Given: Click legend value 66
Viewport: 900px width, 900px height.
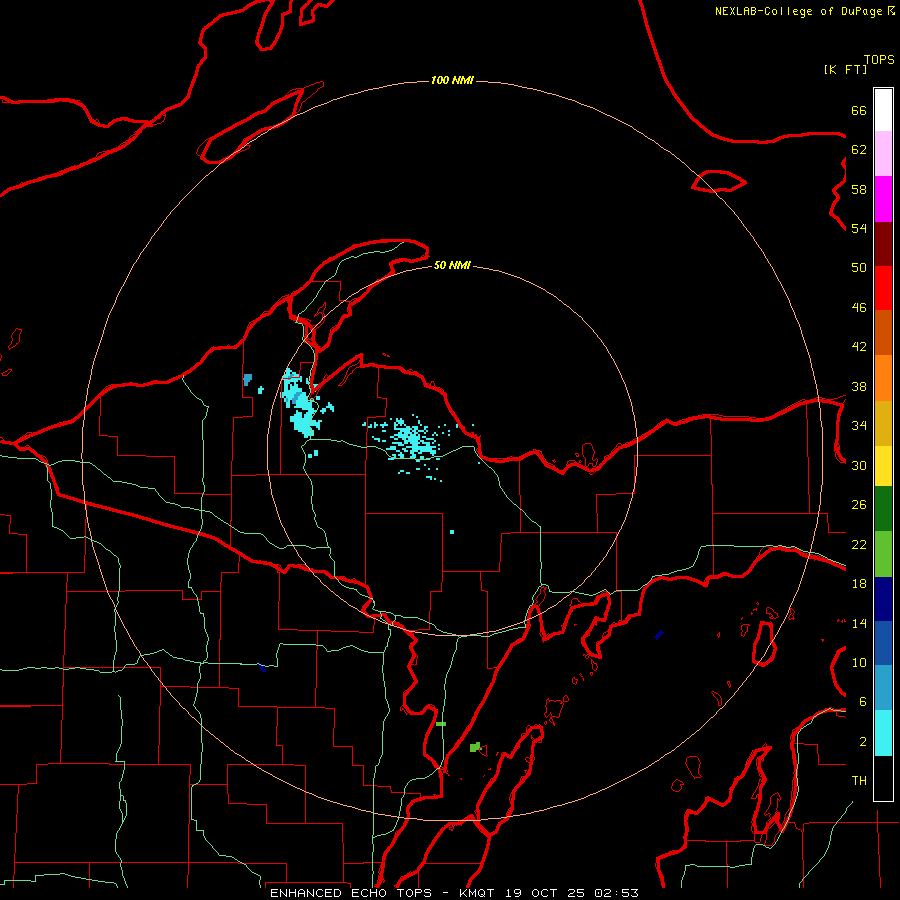Looking at the screenshot, I should click(859, 110).
